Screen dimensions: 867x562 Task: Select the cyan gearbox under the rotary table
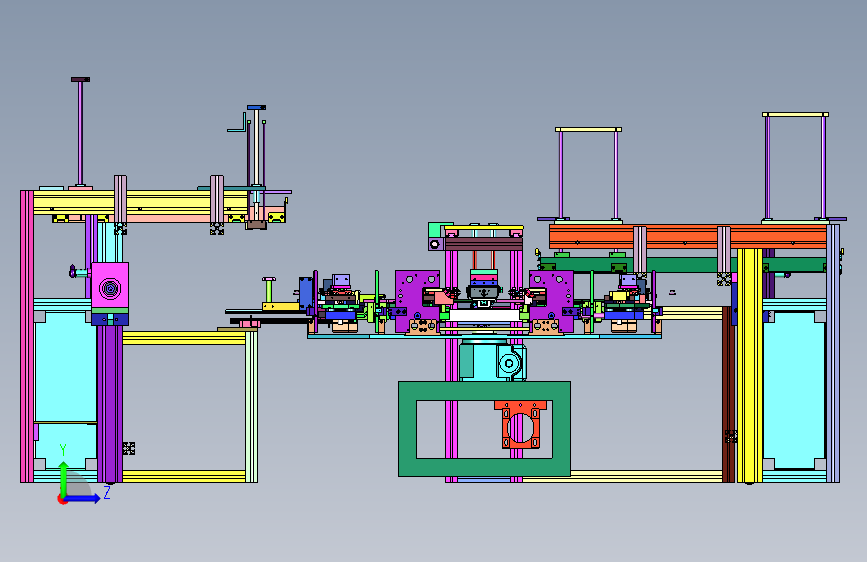pos(492,360)
